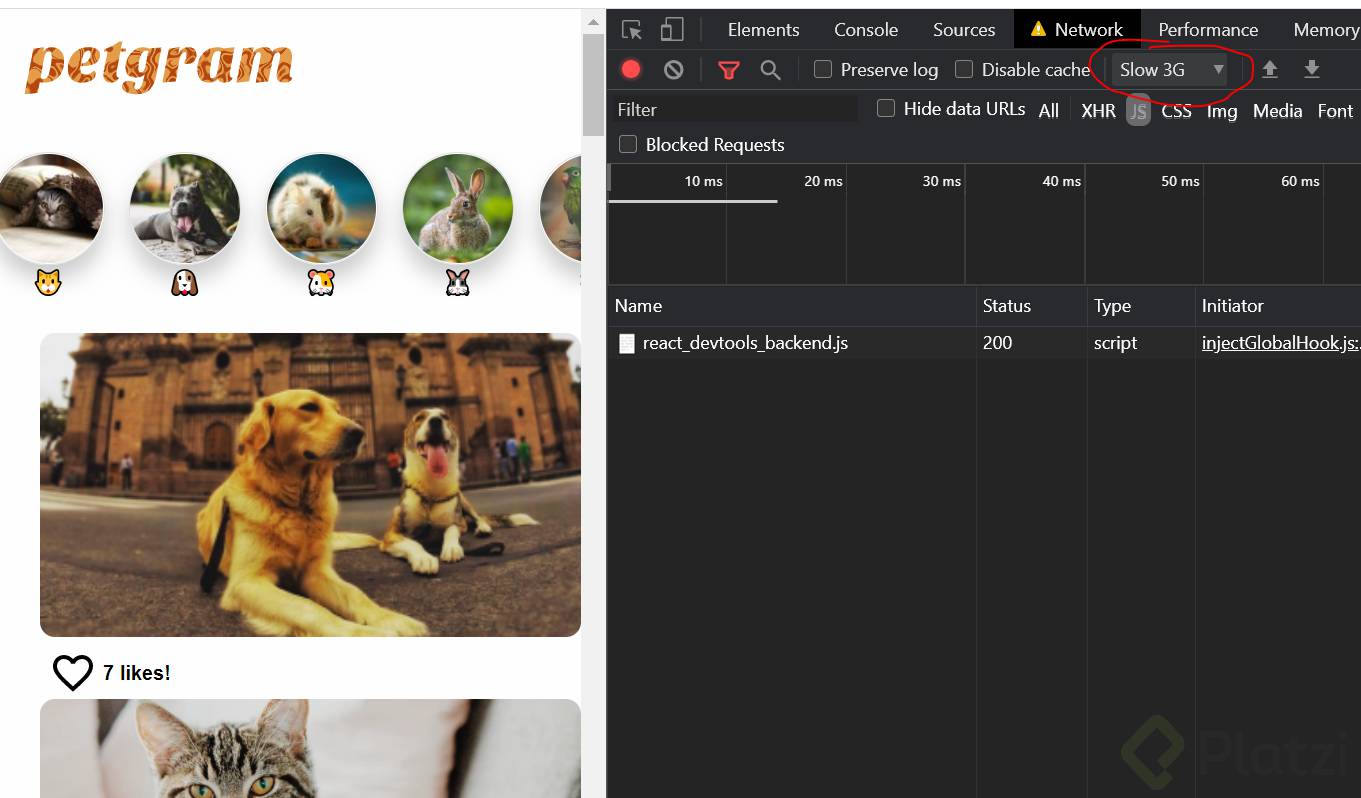Open the Slow 3G throttling dropdown
The width and height of the screenshot is (1361, 798).
coord(1171,69)
